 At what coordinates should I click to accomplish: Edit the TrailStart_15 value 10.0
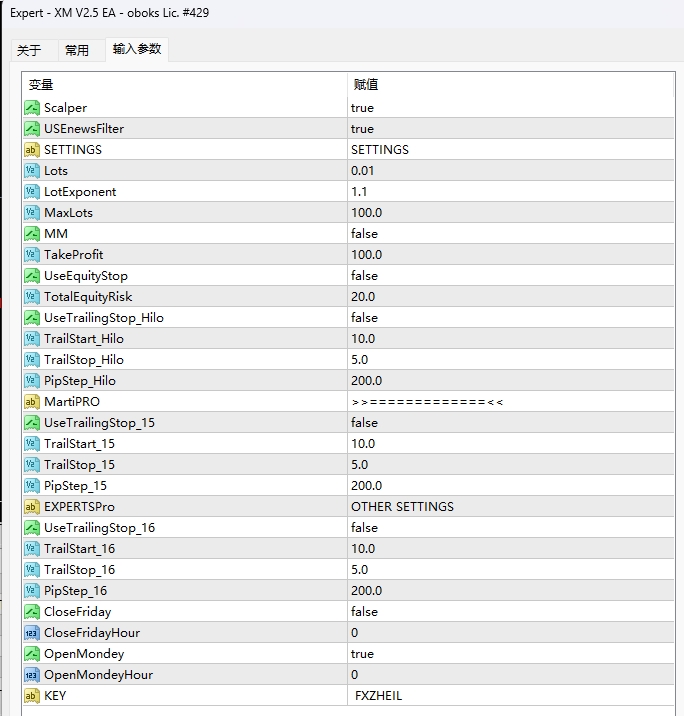tap(510, 444)
